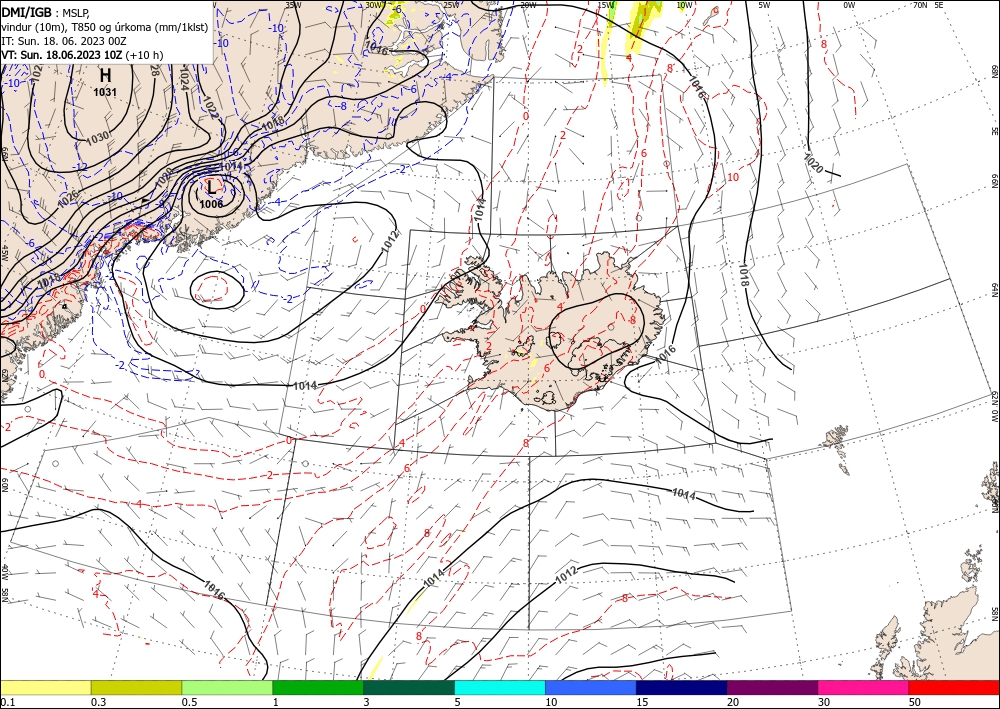The image size is (1000, 709).
Task: Click the 1022 isobar label
Action: (210, 106)
